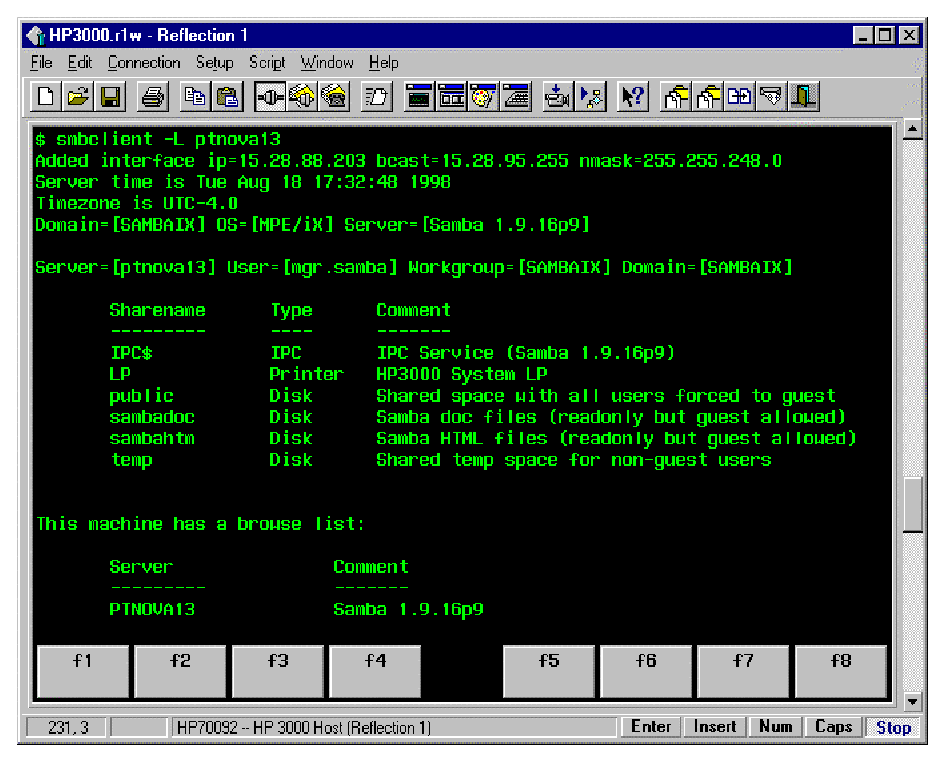Click the f2 function key button
This screenshot has height=764, width=946.
pyautogui.click(x=180, y=671)
